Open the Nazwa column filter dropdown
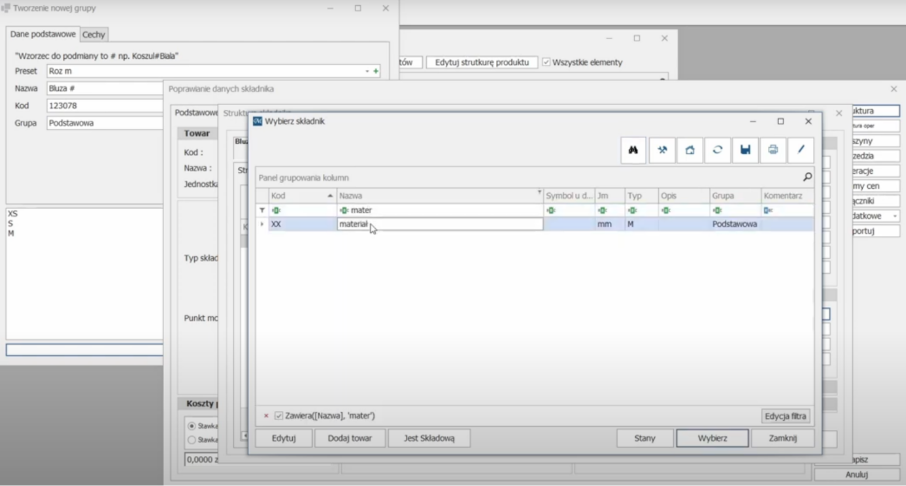Screen dimensions: 906x486 click(x=539, y=193)
